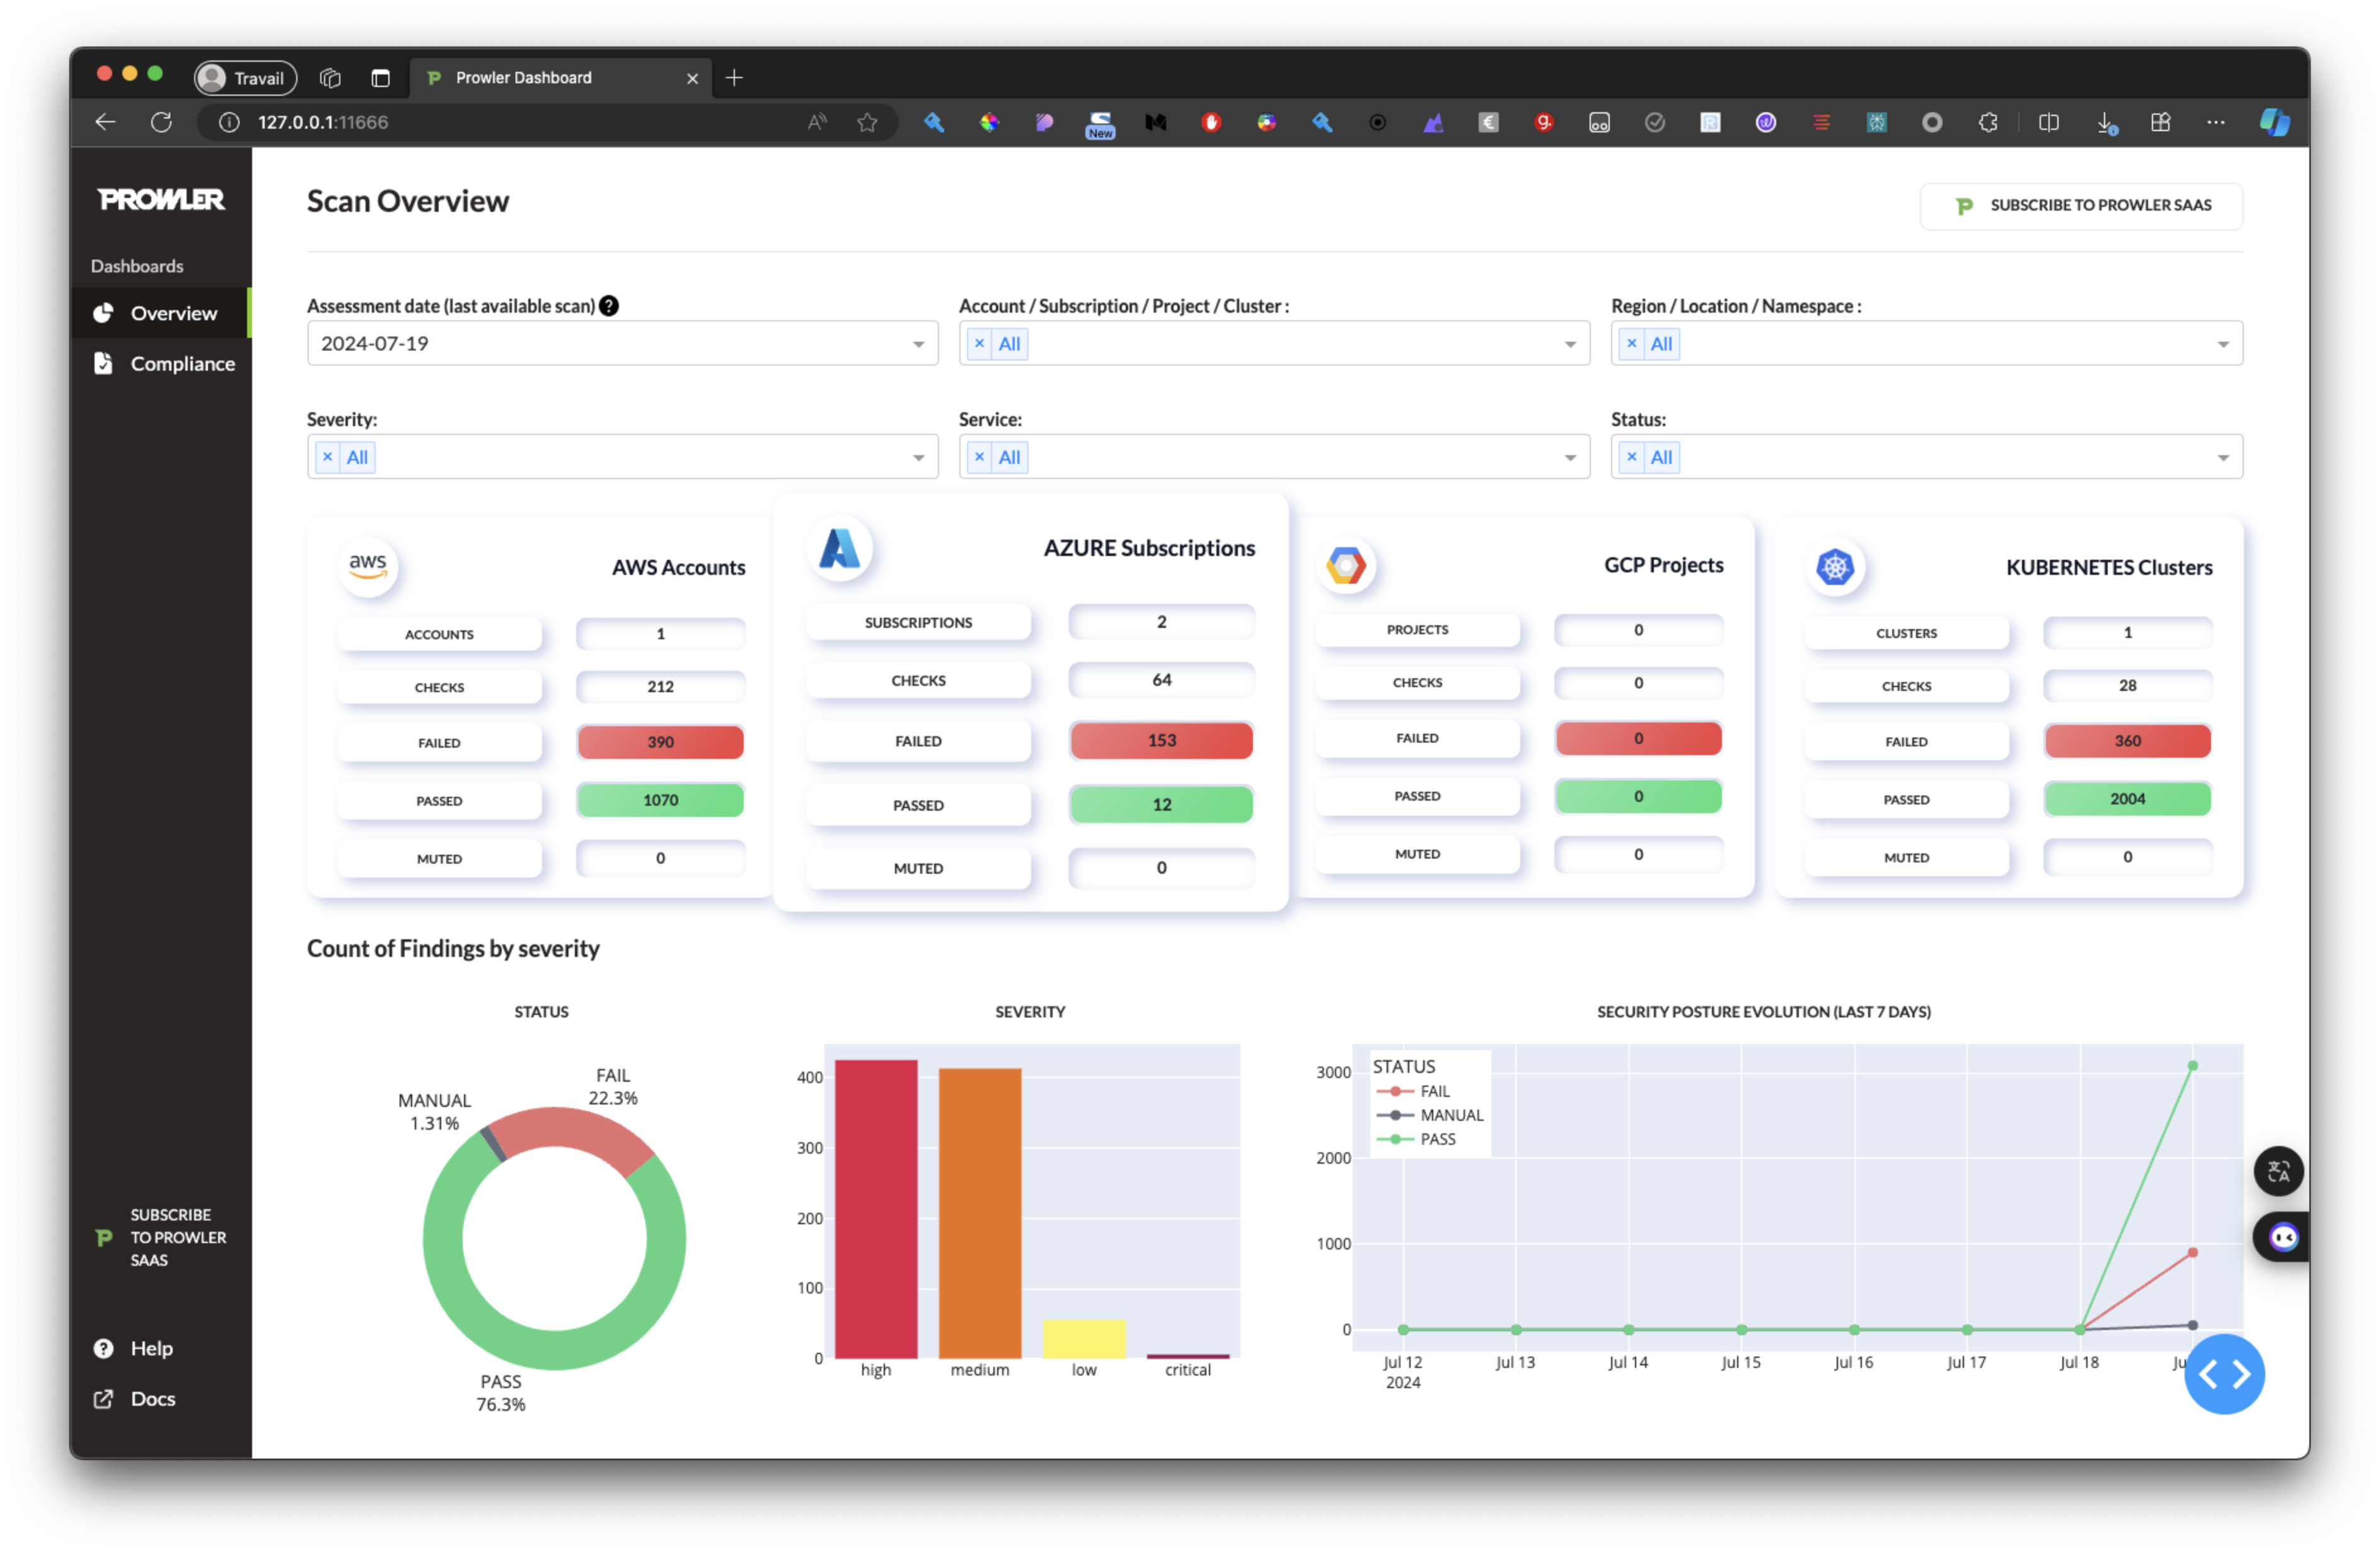Expand the Status filter dropdown

click(x=2222, y=458)
